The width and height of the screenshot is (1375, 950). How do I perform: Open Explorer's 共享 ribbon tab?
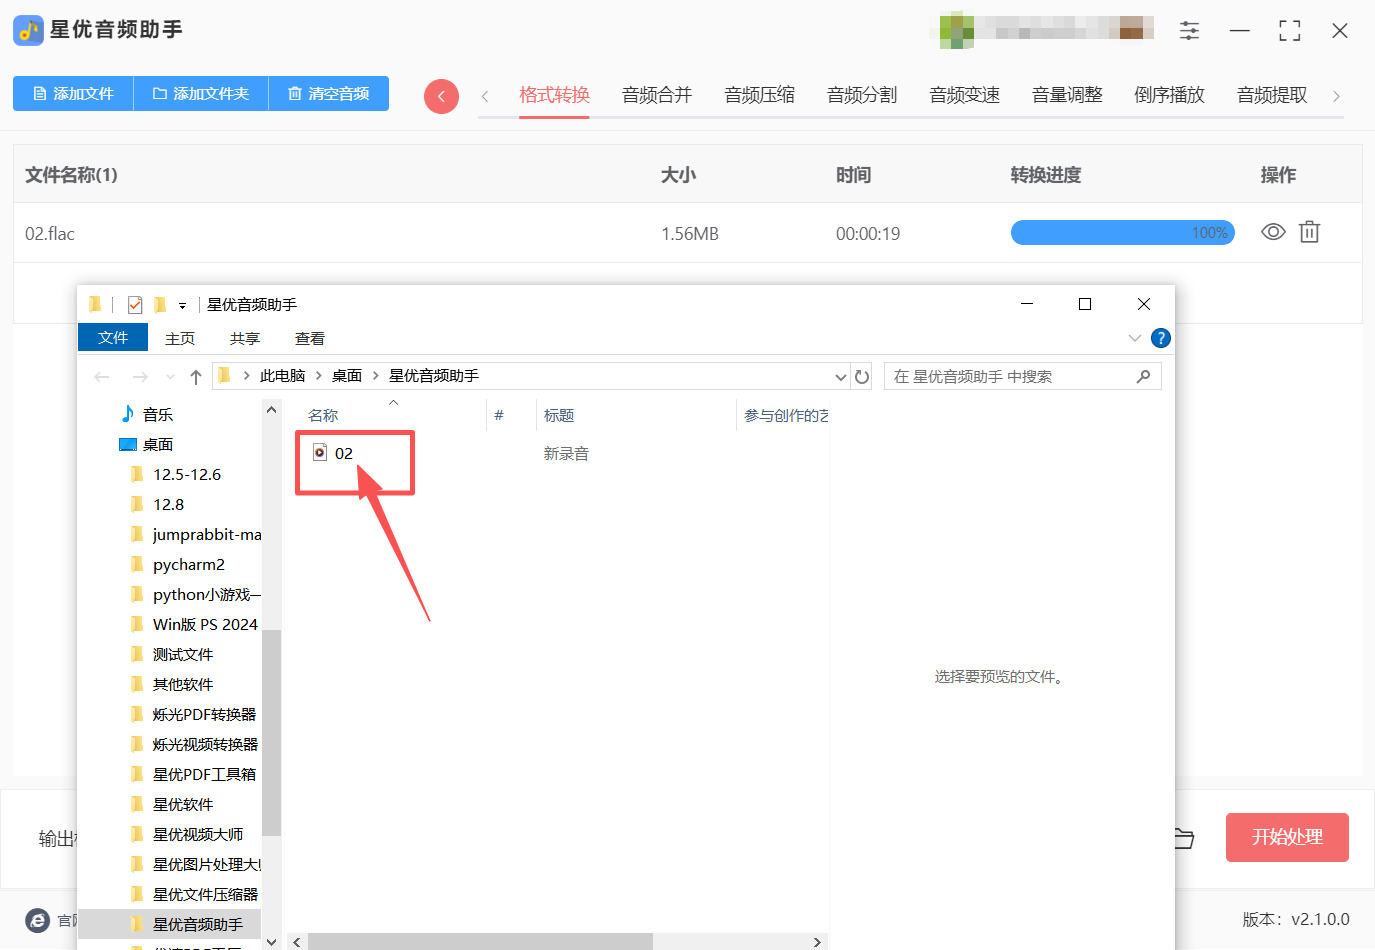point(245,338)
